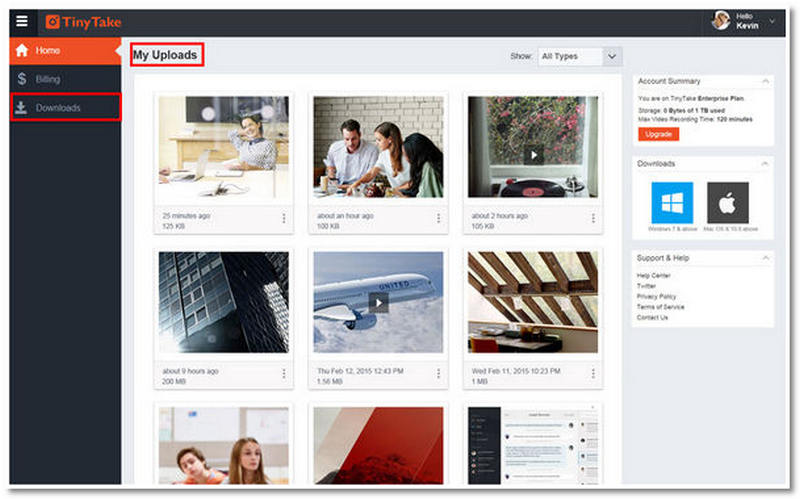The height and width of the screenshot is (499, 800).
Task: Open three-dot menu on 100 KB upload
Action: pyautogui.click(x=438, y=219)
